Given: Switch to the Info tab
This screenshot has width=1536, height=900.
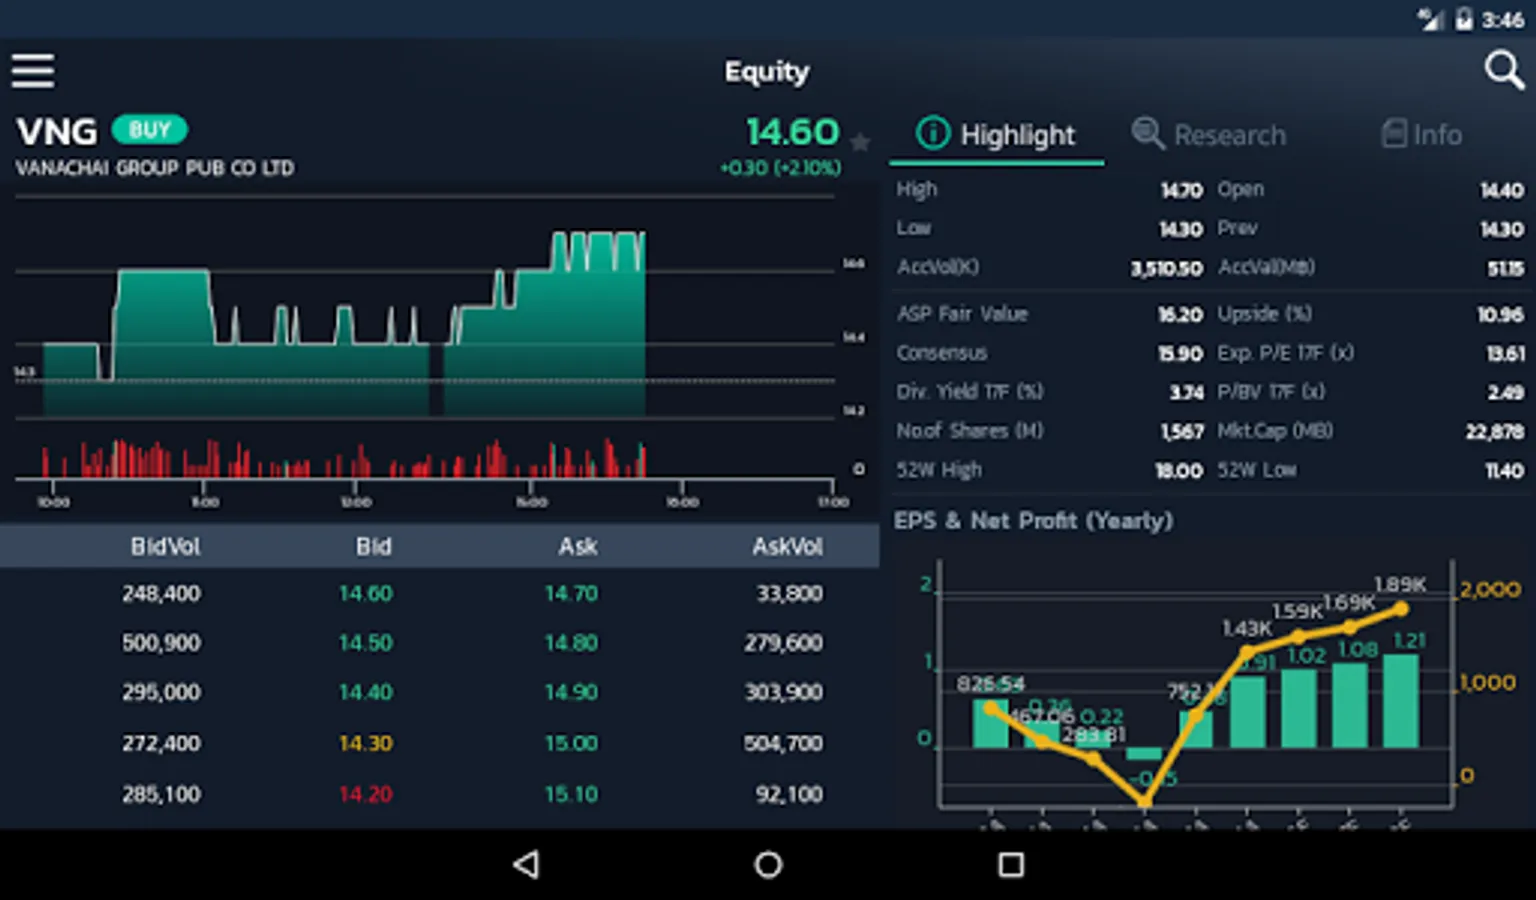Looking at the screenshot, I should [1421, 135].
